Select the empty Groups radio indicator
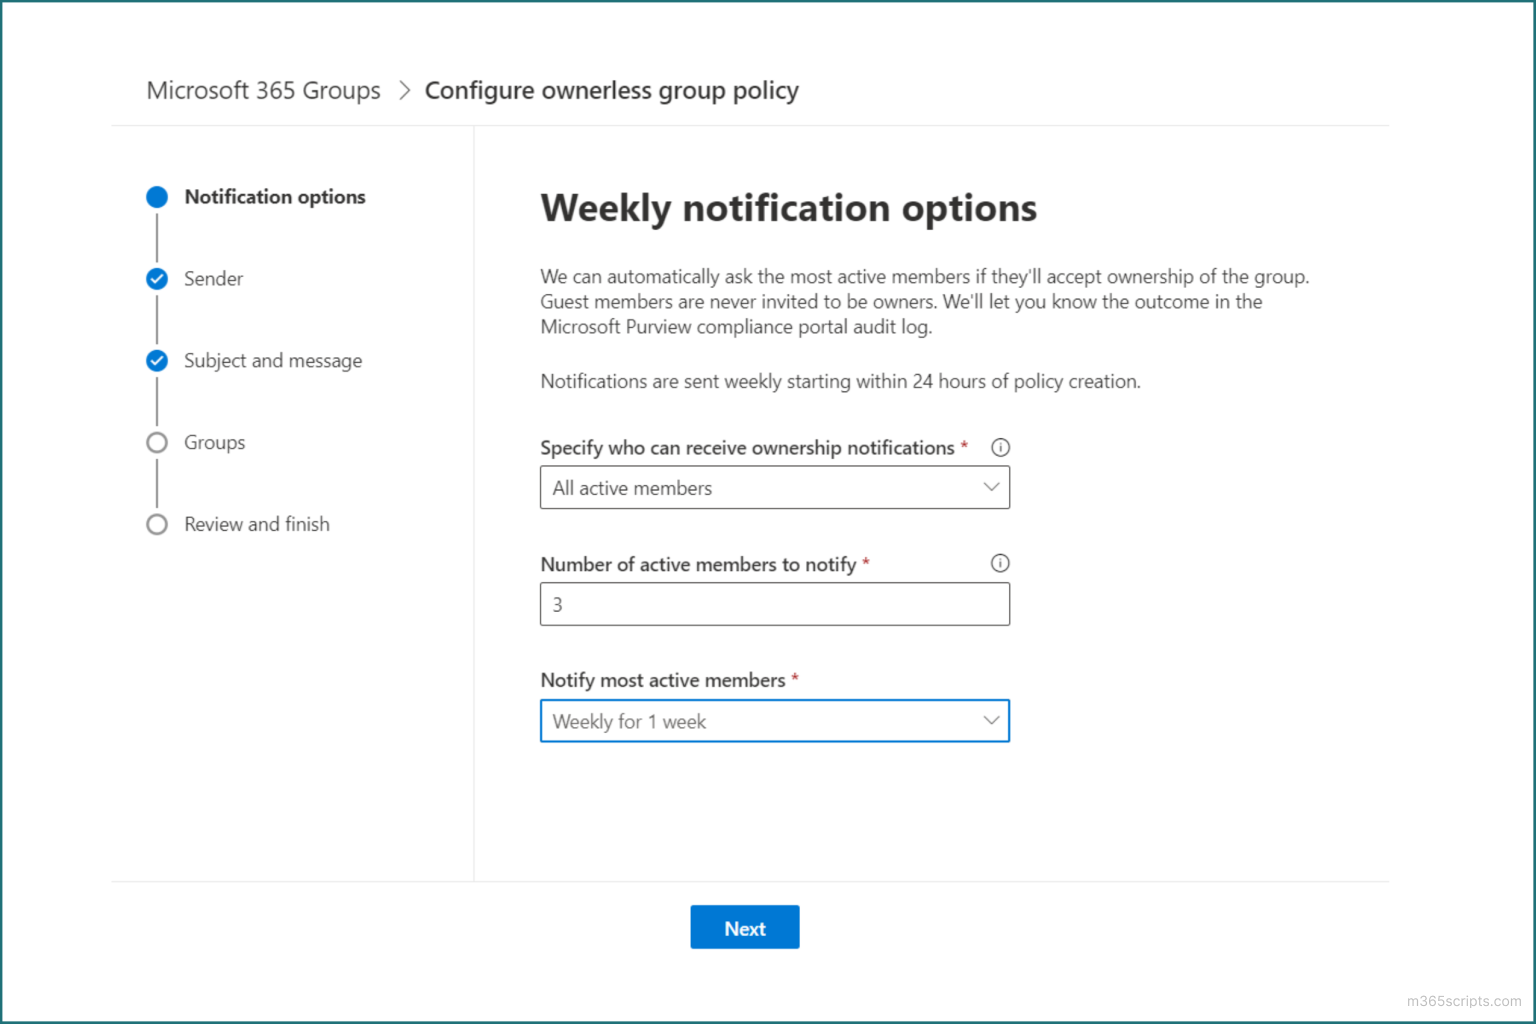 (157, 442)
